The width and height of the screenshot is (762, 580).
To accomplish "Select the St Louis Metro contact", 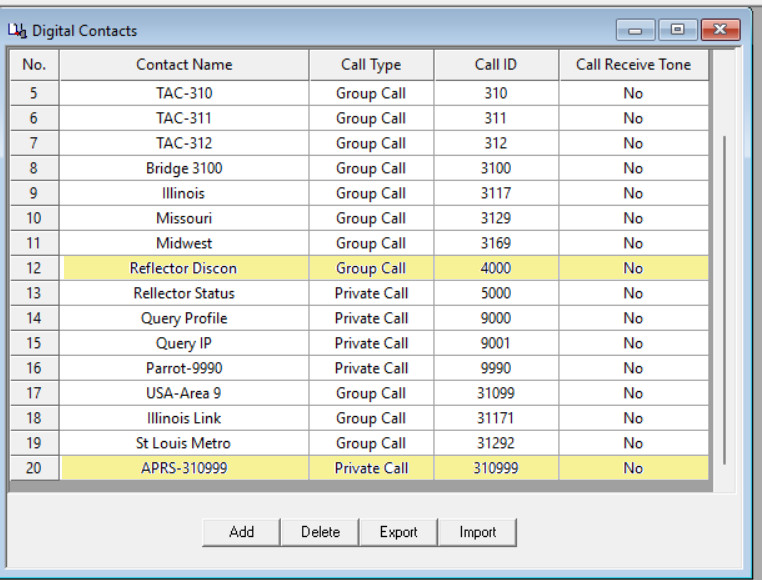I will tap(184, 443).
